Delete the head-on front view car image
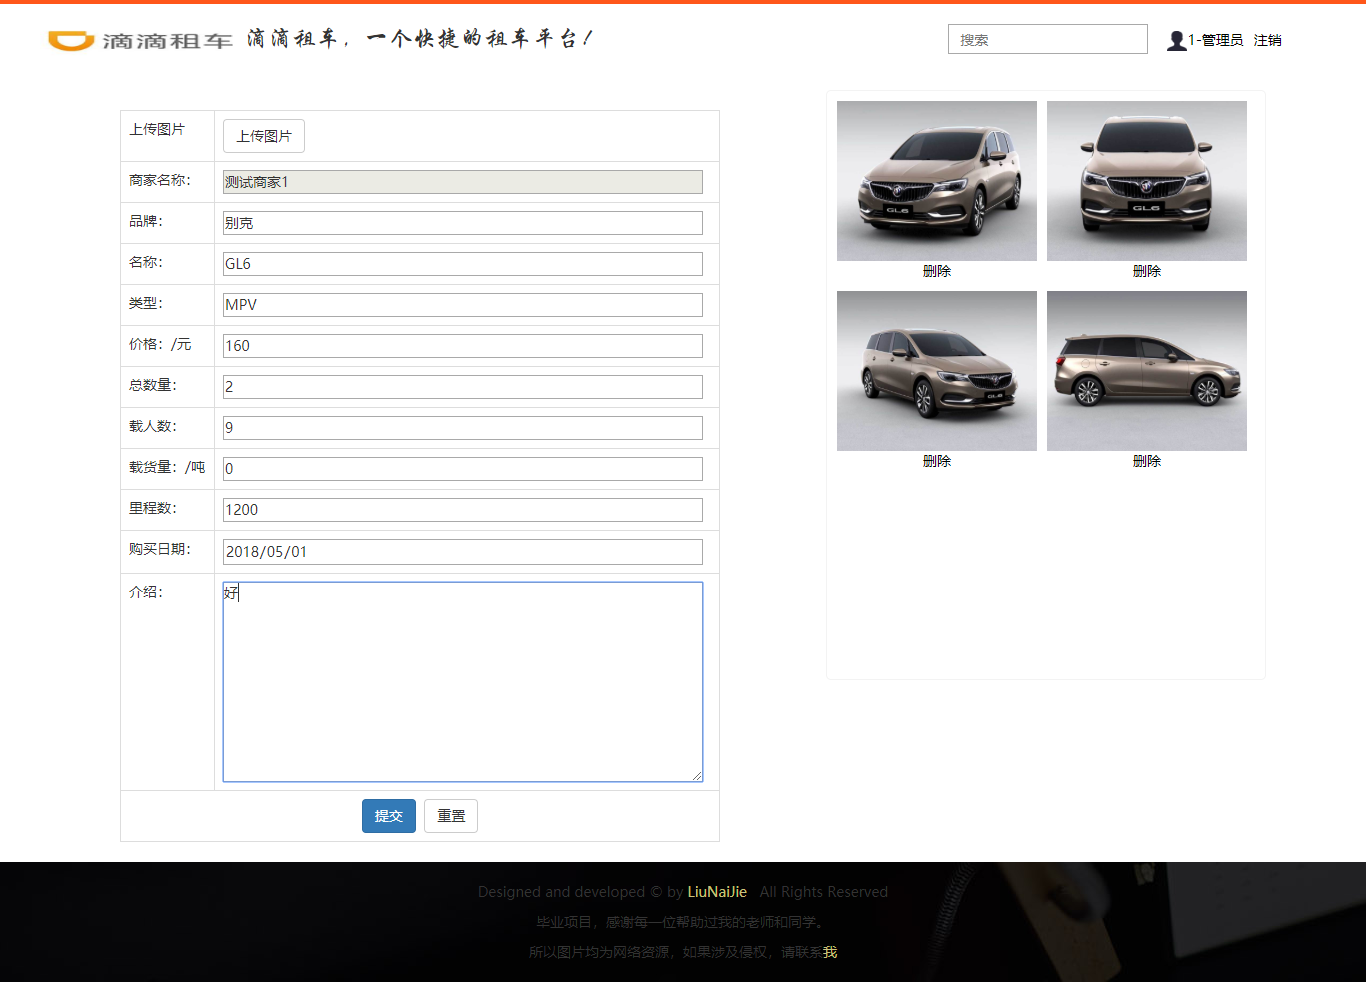Image resolution: width=1366 pixels, height=982 pixels. pyautogui.click(x=1147, y=271)
